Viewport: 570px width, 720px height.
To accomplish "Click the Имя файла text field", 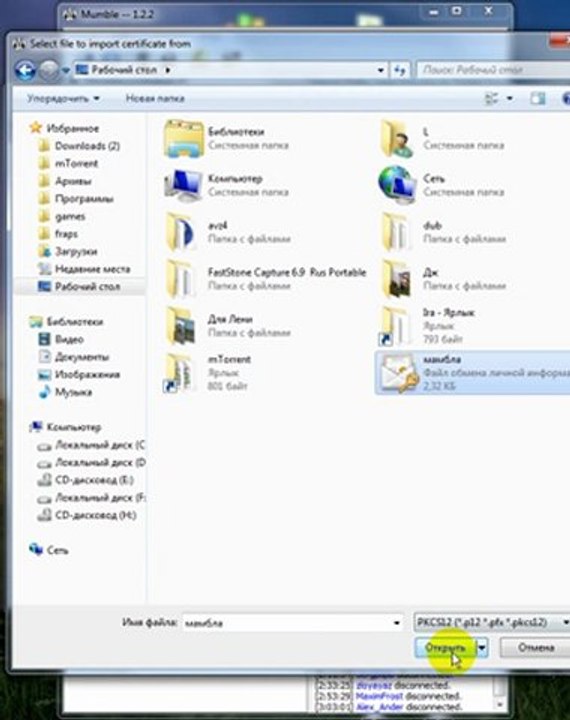I will tap(287, 623).
